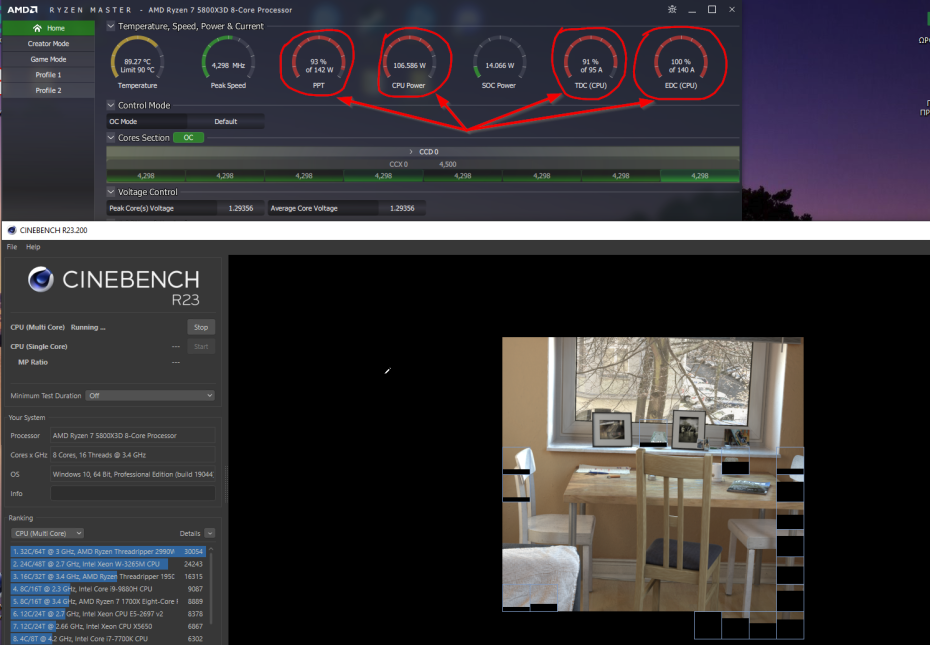
Task: Click the Cinebench logo icon in title bar
Action: (11, 230)
